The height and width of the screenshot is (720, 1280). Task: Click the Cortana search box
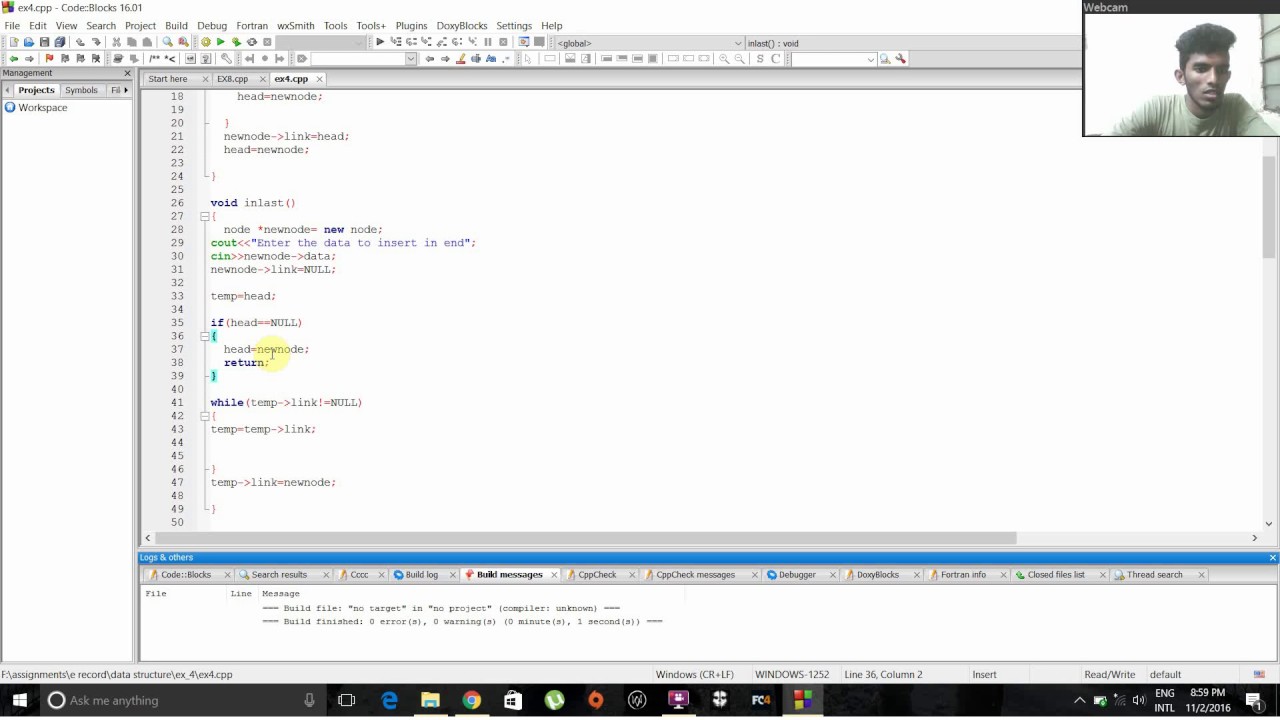[185, 700]
